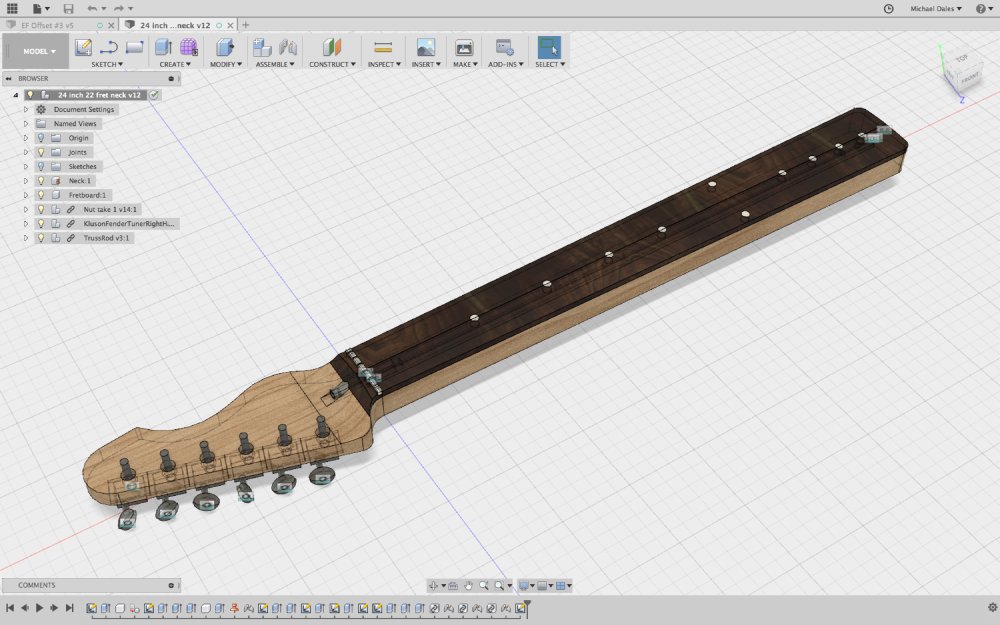The height and width of the screenshot is (625, 1000).
Task: Open the CREATE menu
Action: click(175, 64)
